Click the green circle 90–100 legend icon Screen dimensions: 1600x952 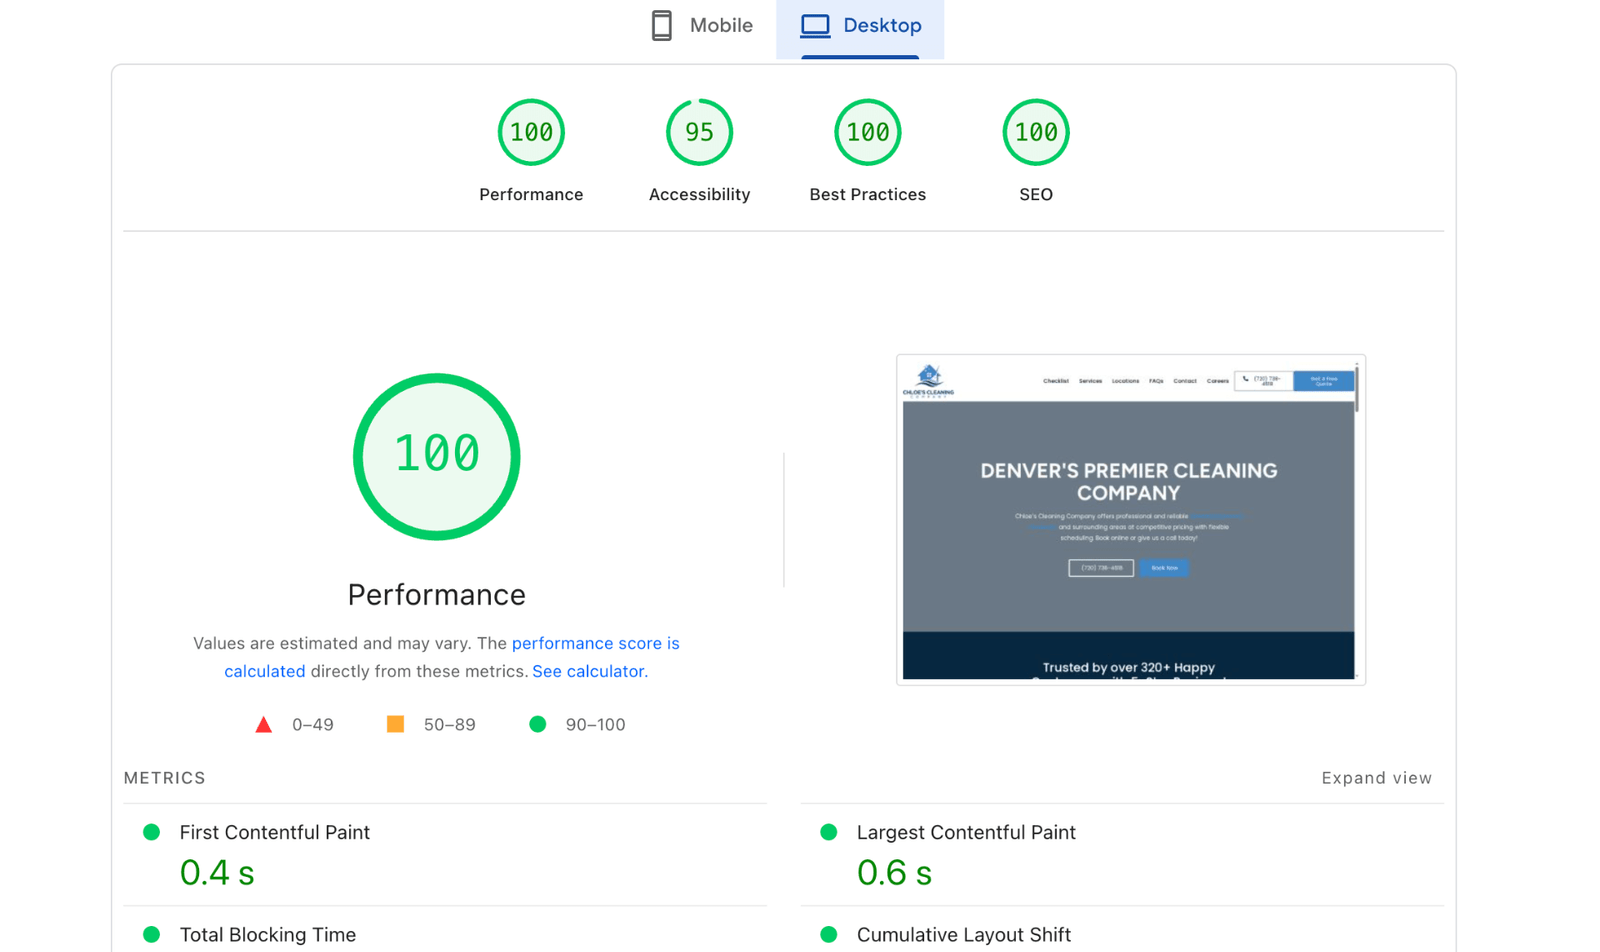[538, 724]
